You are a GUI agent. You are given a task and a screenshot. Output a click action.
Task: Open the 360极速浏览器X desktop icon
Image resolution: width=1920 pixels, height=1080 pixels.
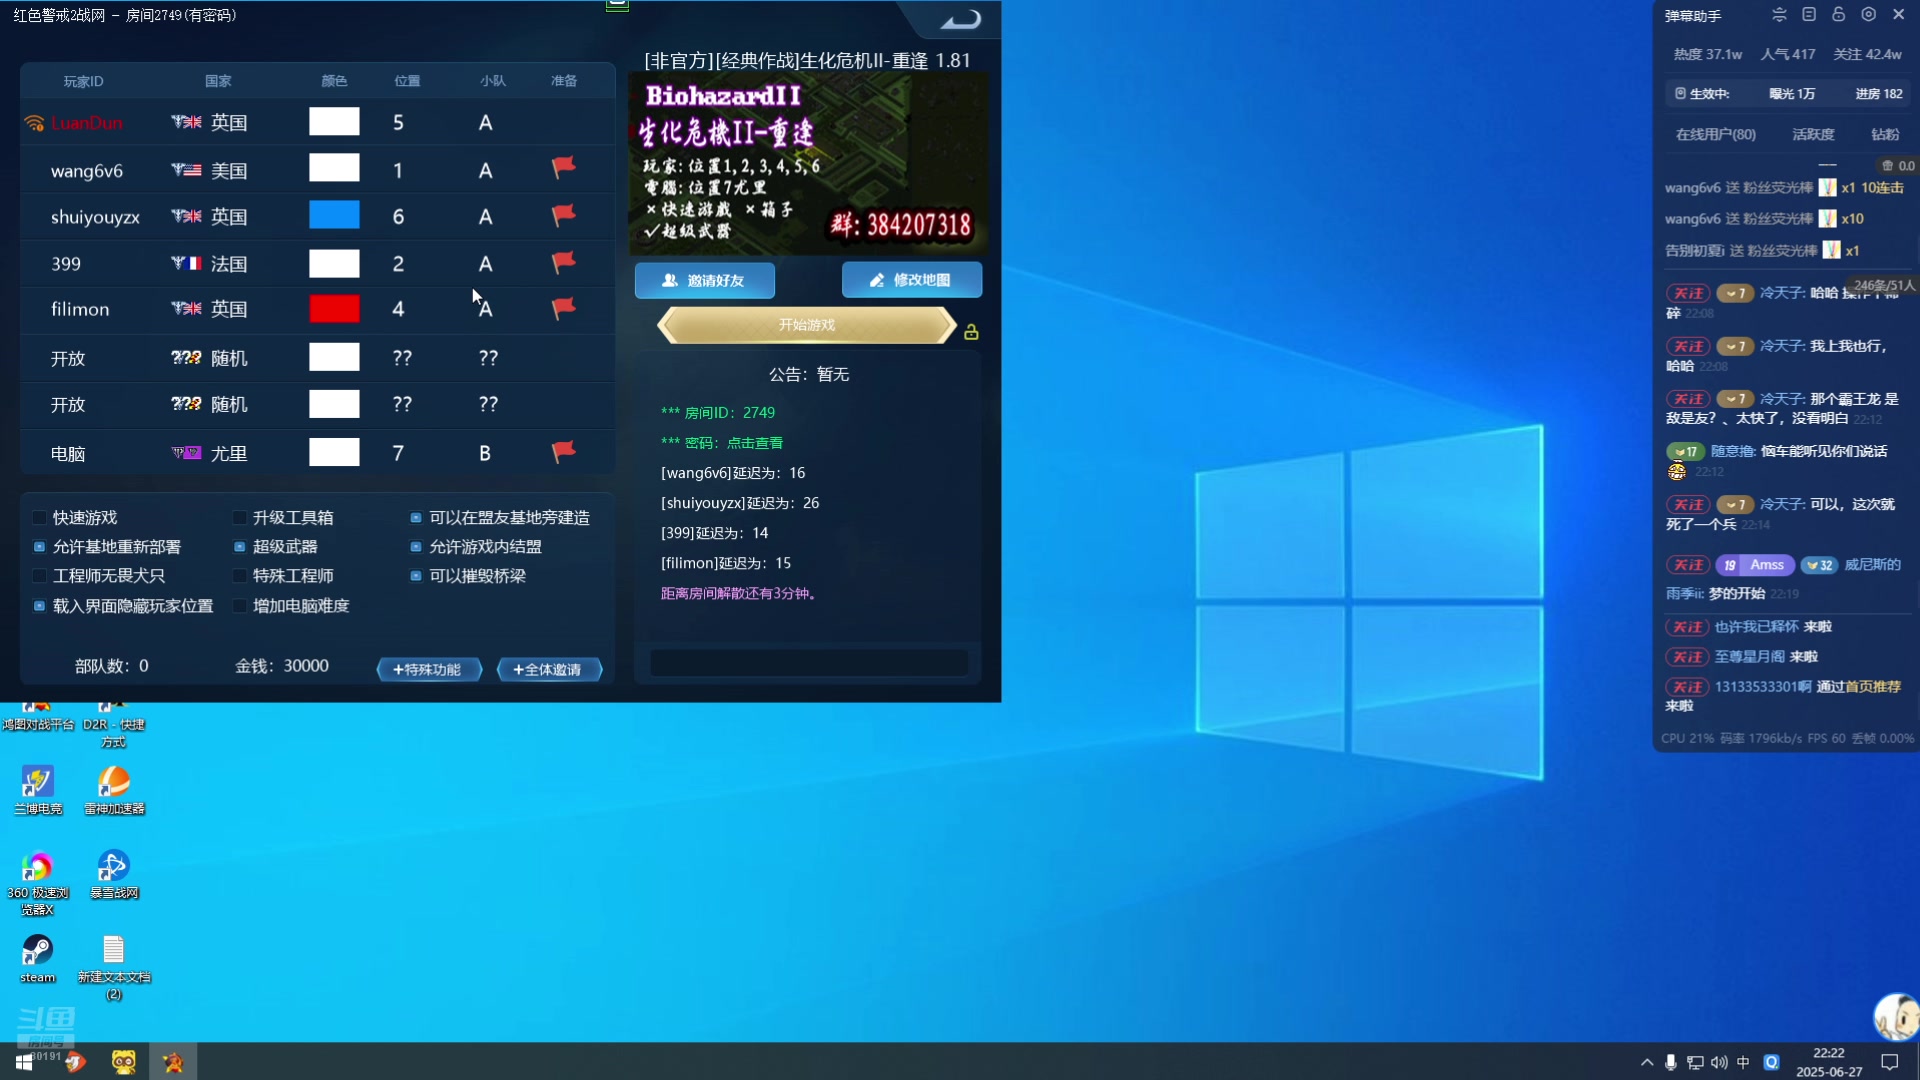38,884
